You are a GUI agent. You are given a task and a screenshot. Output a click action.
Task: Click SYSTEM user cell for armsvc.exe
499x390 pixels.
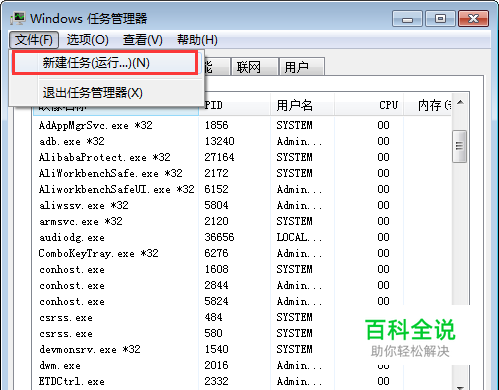(294, 221)
